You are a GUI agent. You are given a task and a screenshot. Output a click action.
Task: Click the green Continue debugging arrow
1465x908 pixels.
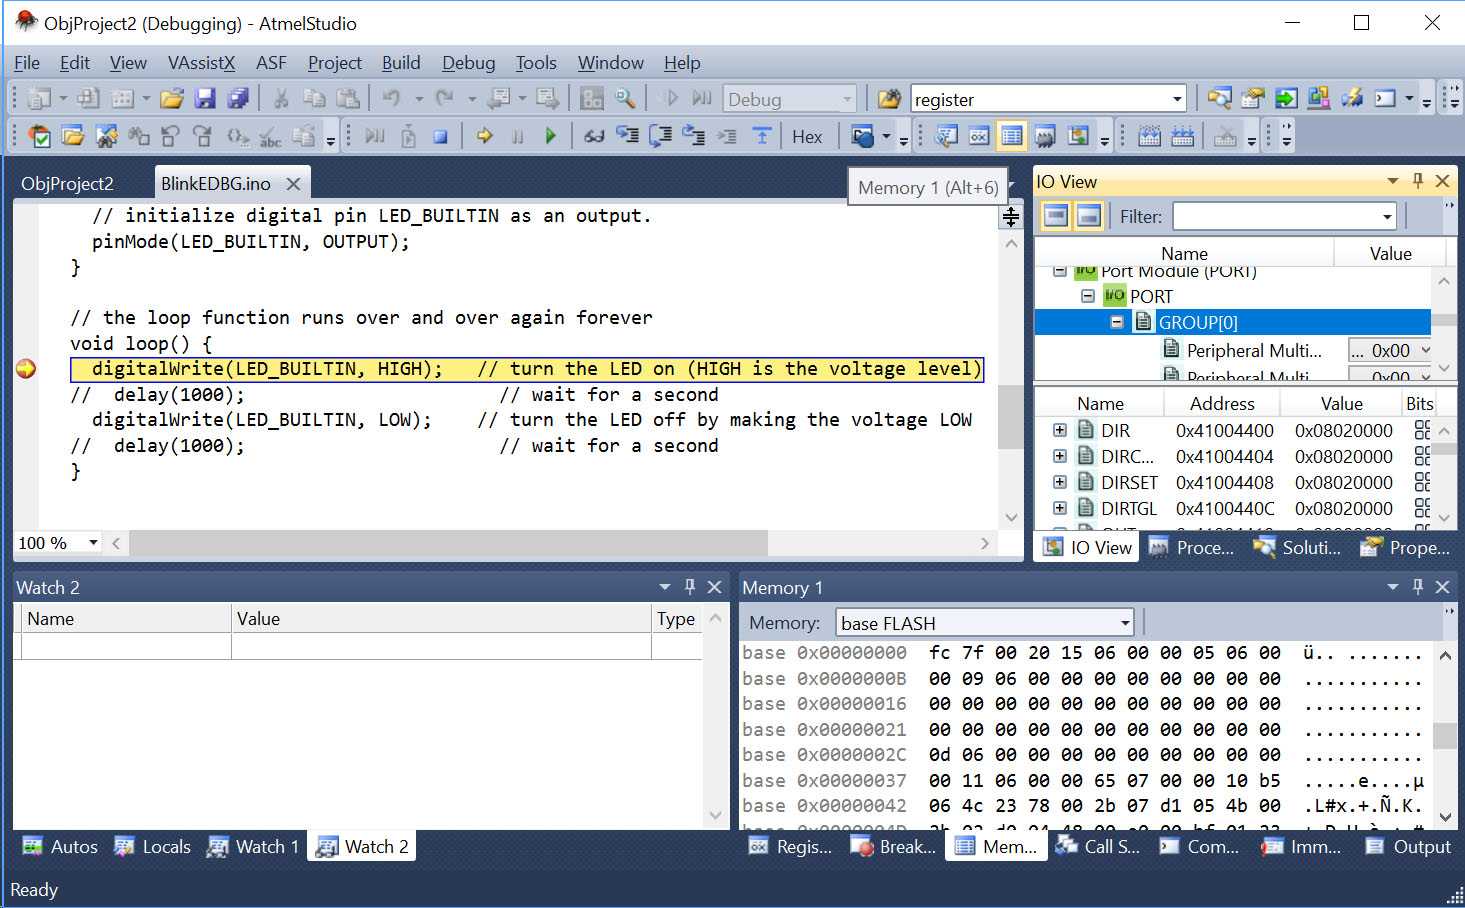(x=550, y=136)
